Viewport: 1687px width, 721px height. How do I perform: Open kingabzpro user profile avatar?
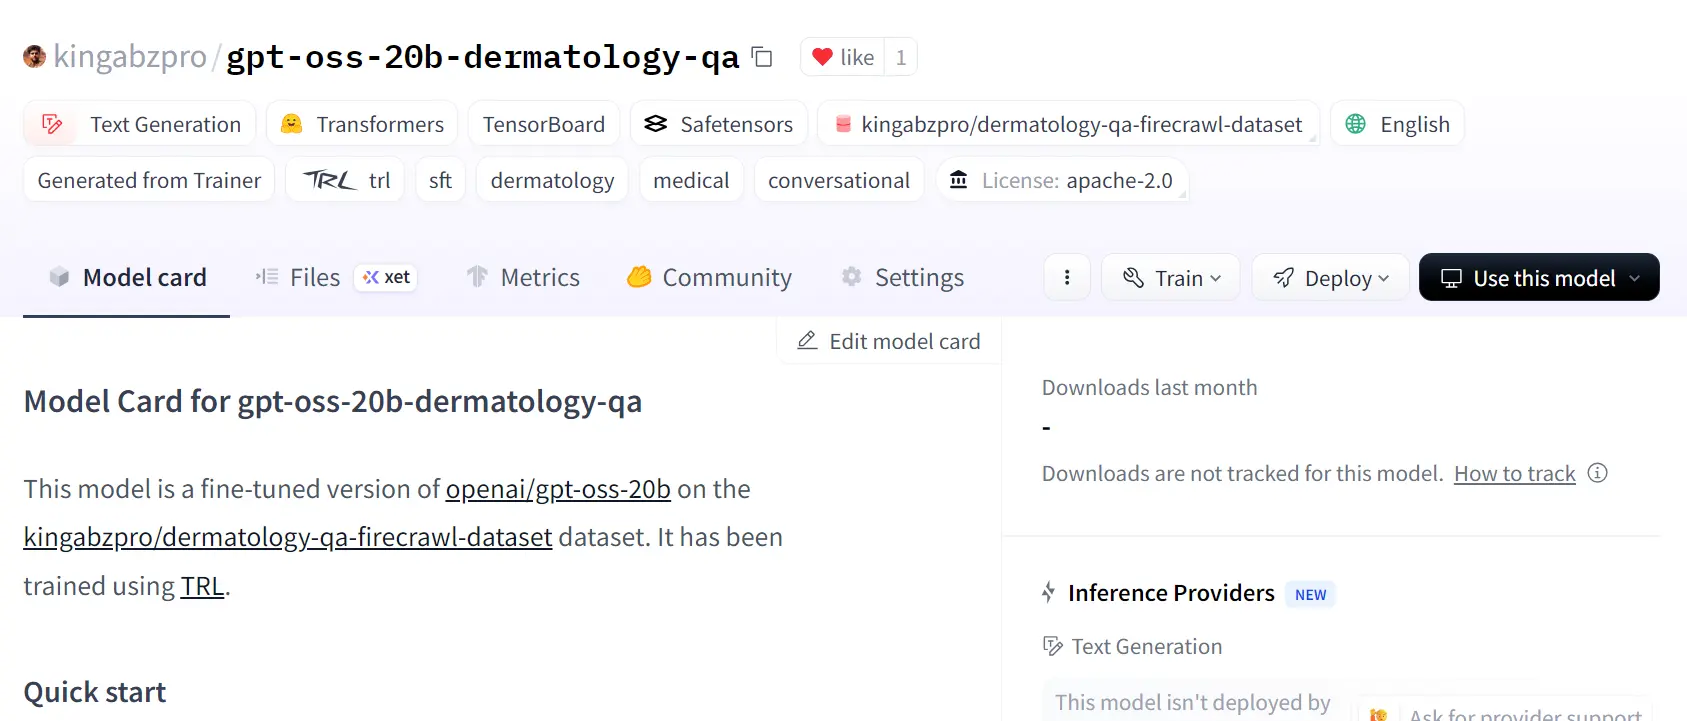click(x=35, y=57)
